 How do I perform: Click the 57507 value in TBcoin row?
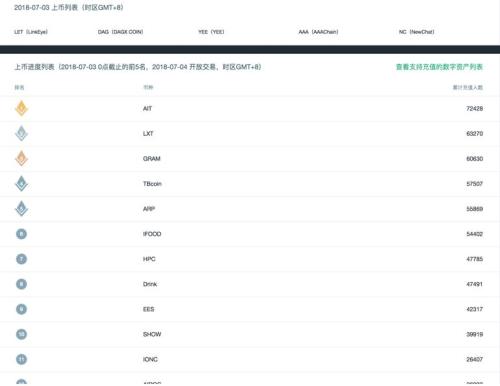[x=475, y=184]
